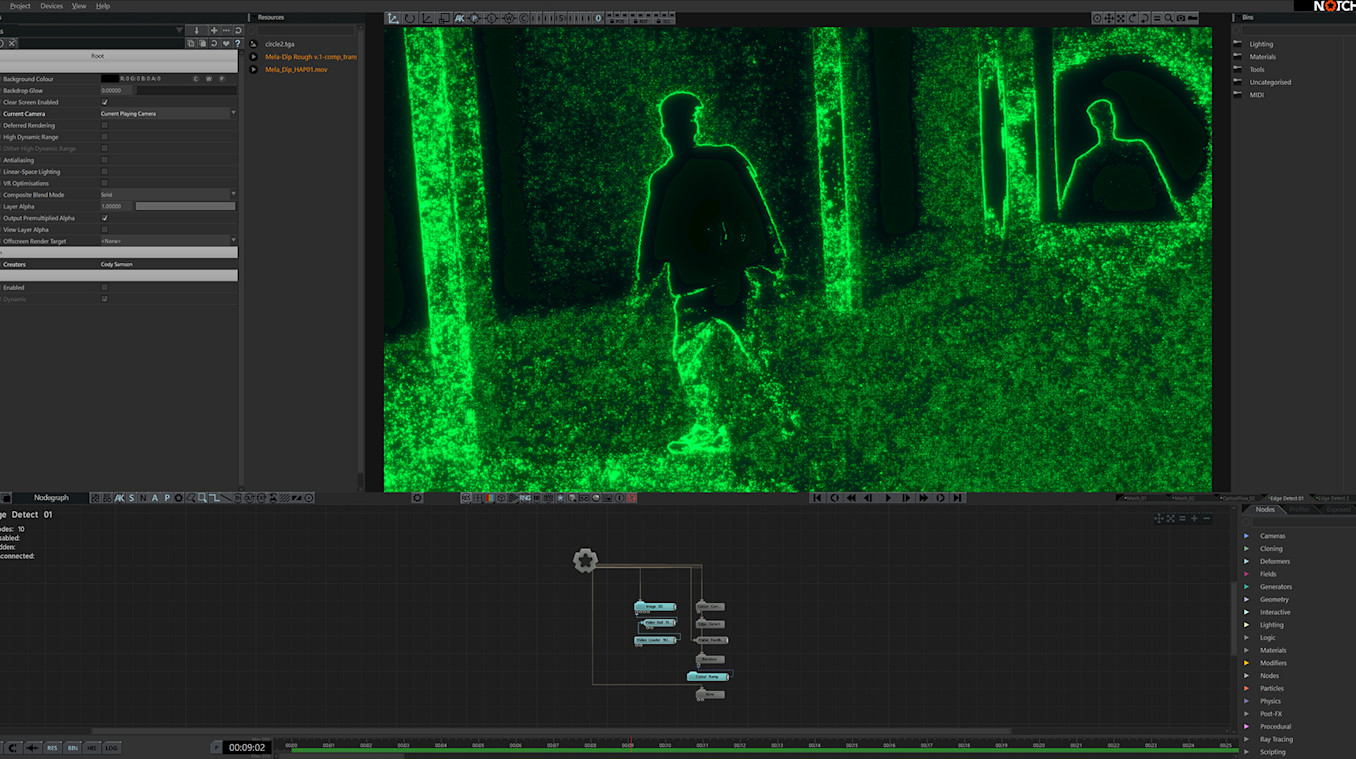
Task: Expand the Particles node category
Action: [x=1246, y=688]
